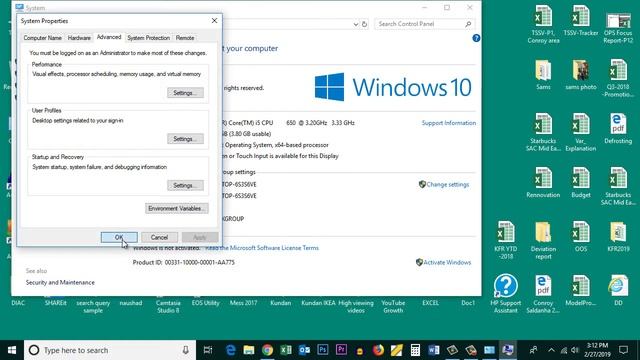Select KFR2019 desktop icon

pyautogui.click(x=618, y=237)
